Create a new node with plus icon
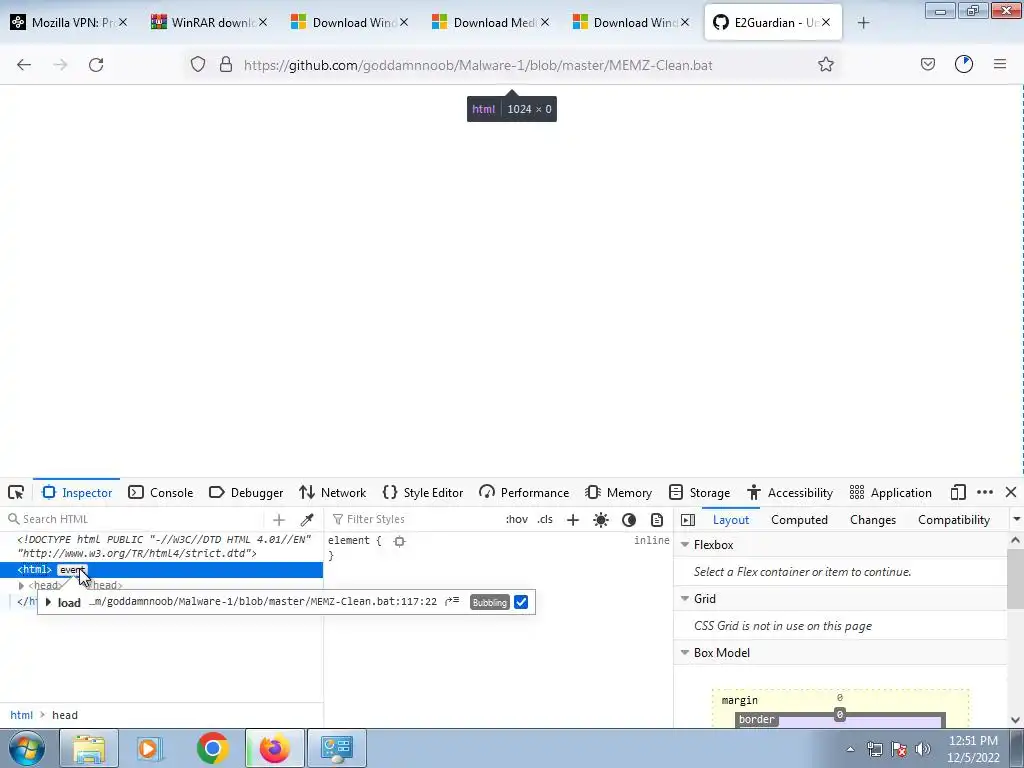1024x768 pixels. [279, 519]
